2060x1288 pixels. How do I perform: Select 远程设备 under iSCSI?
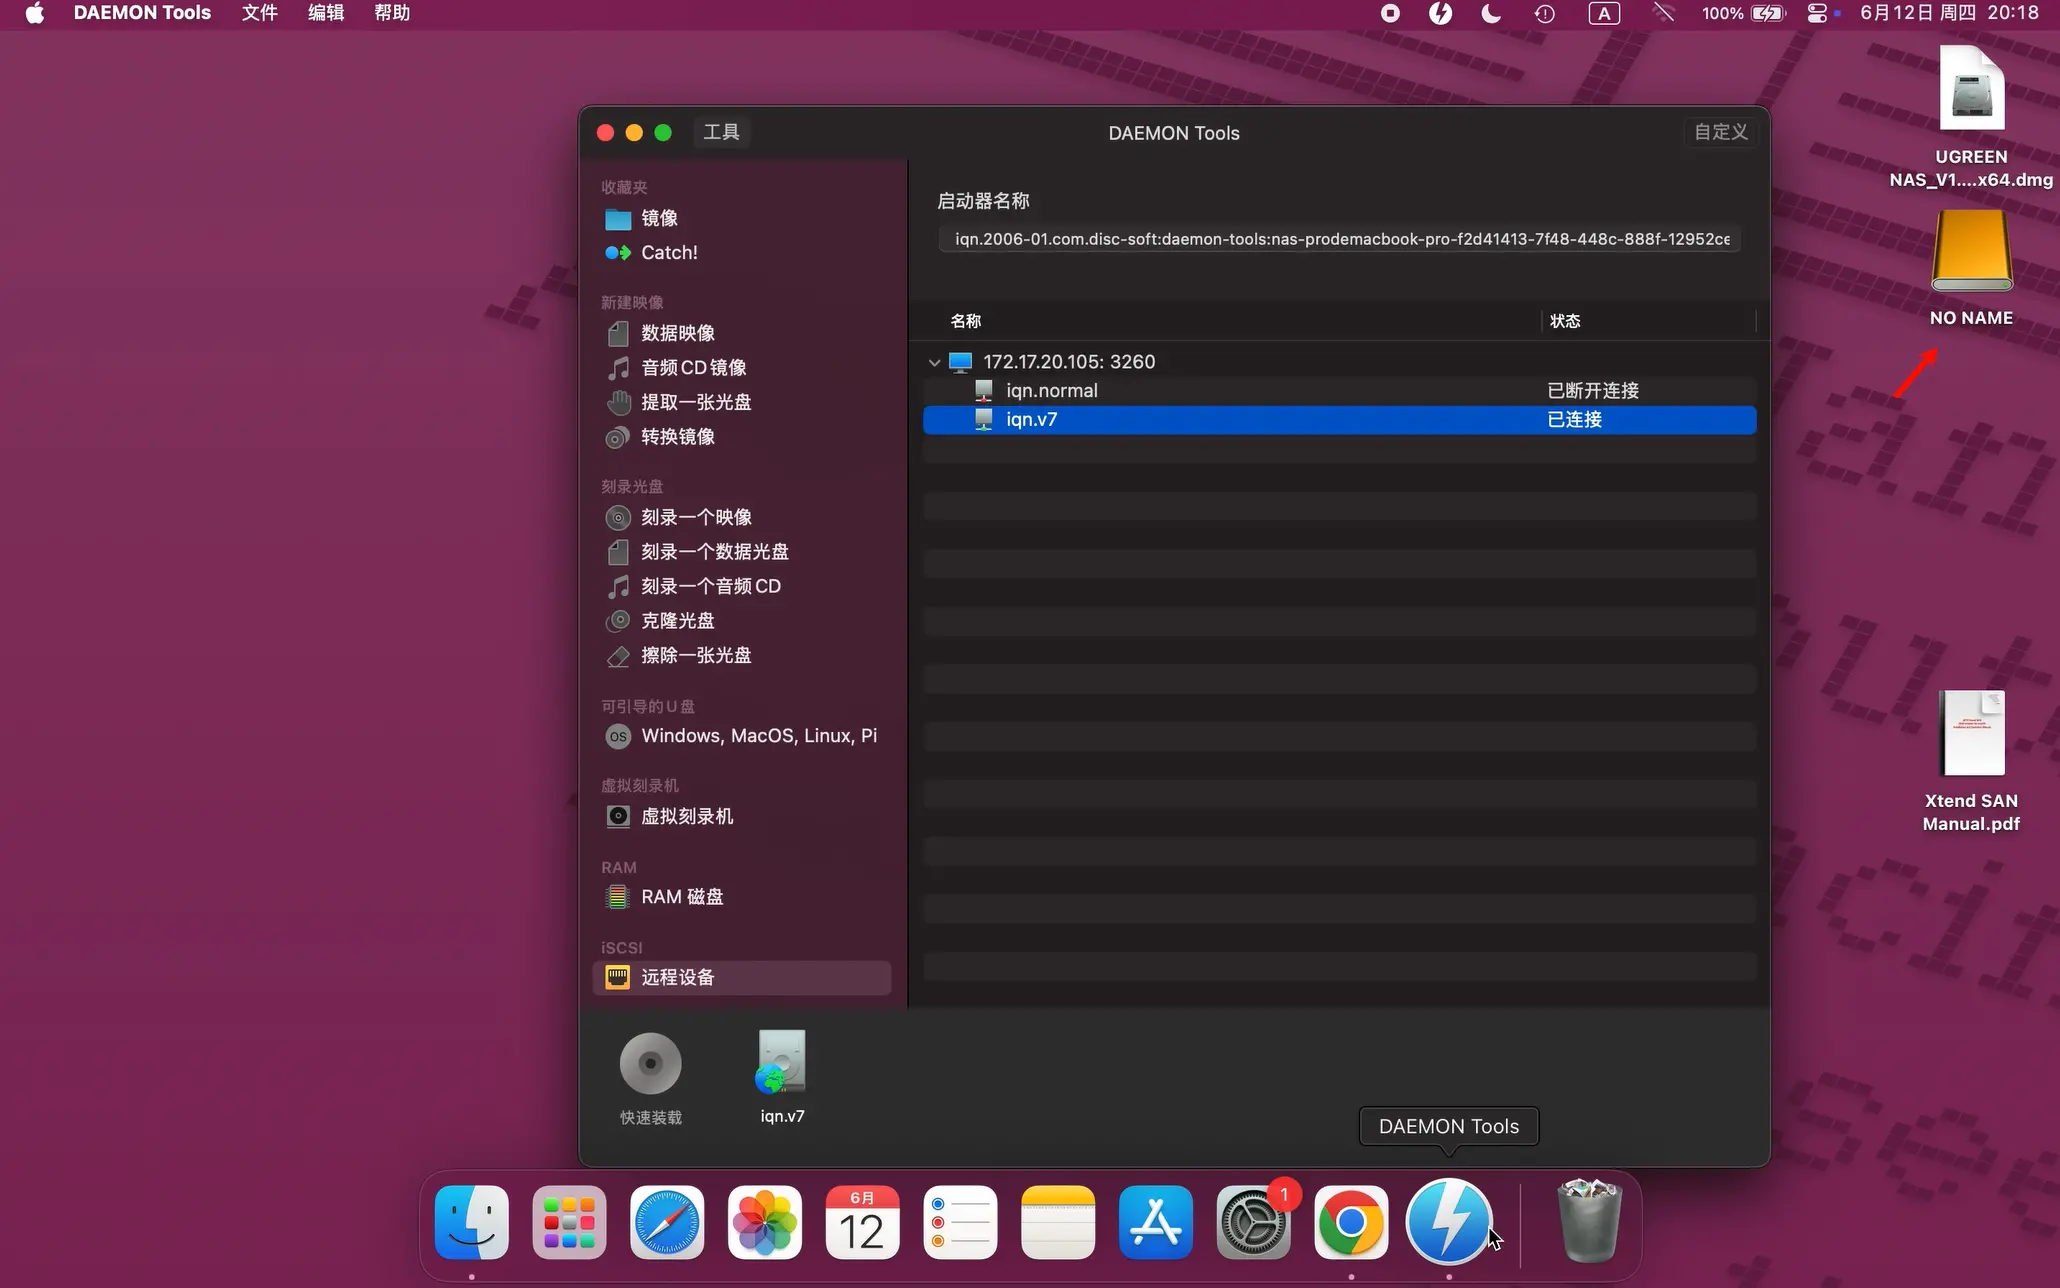pyautogui.click(x=741, y=978)
